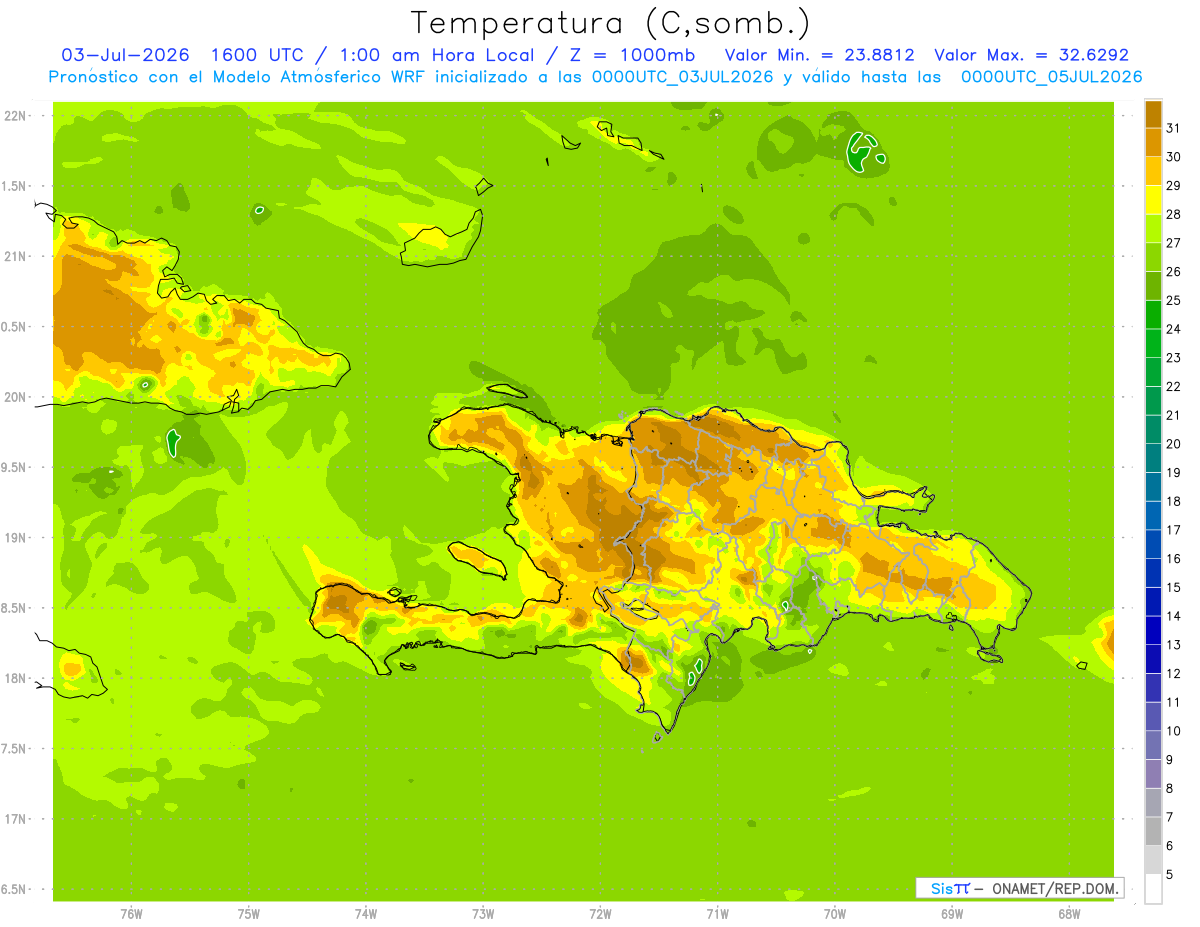Click legend scale value '26'
Screen dimensions: 1200x927
click(1174, 272)
